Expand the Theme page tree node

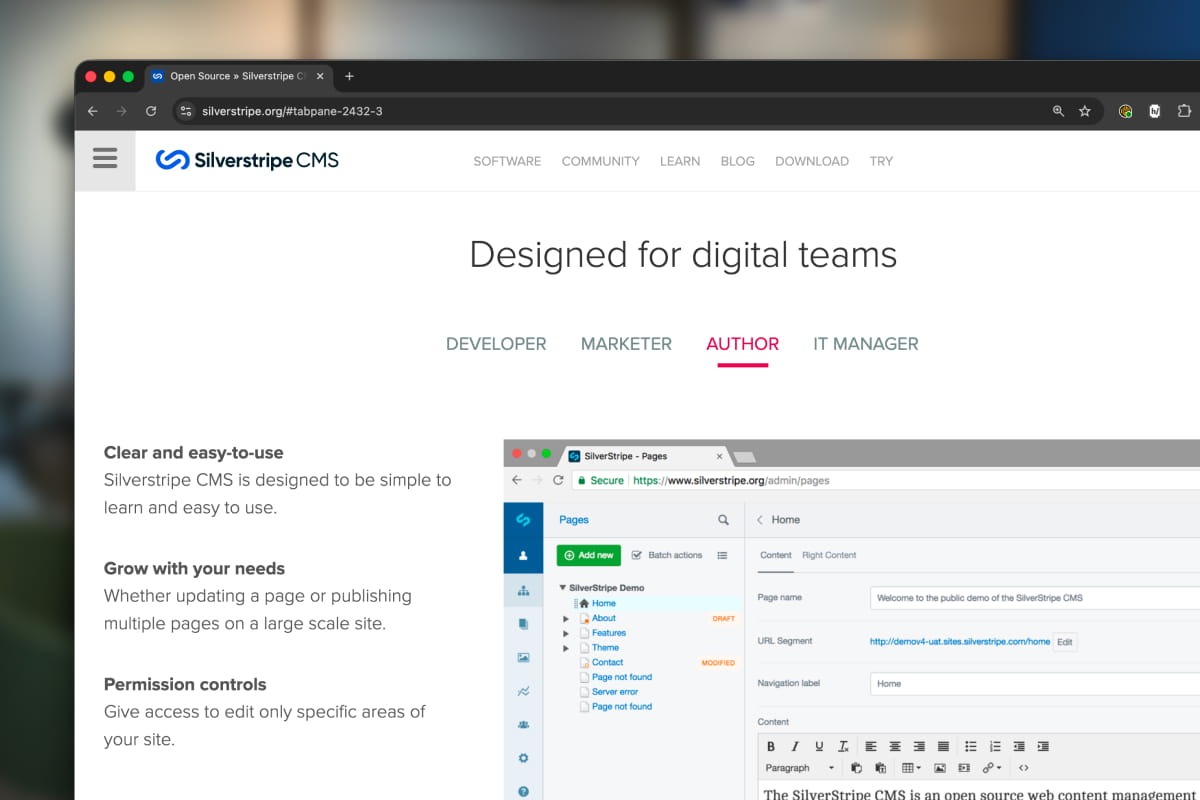click(x=566, y=648)
